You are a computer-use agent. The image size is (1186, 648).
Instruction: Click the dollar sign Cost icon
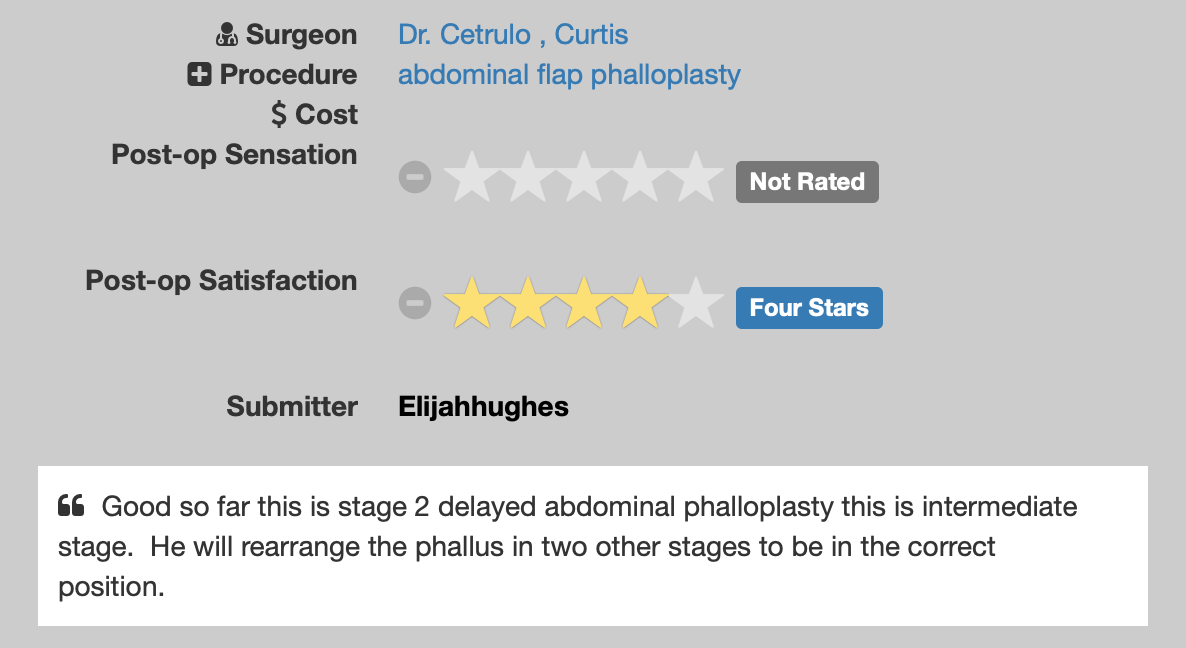click(279, 115)
